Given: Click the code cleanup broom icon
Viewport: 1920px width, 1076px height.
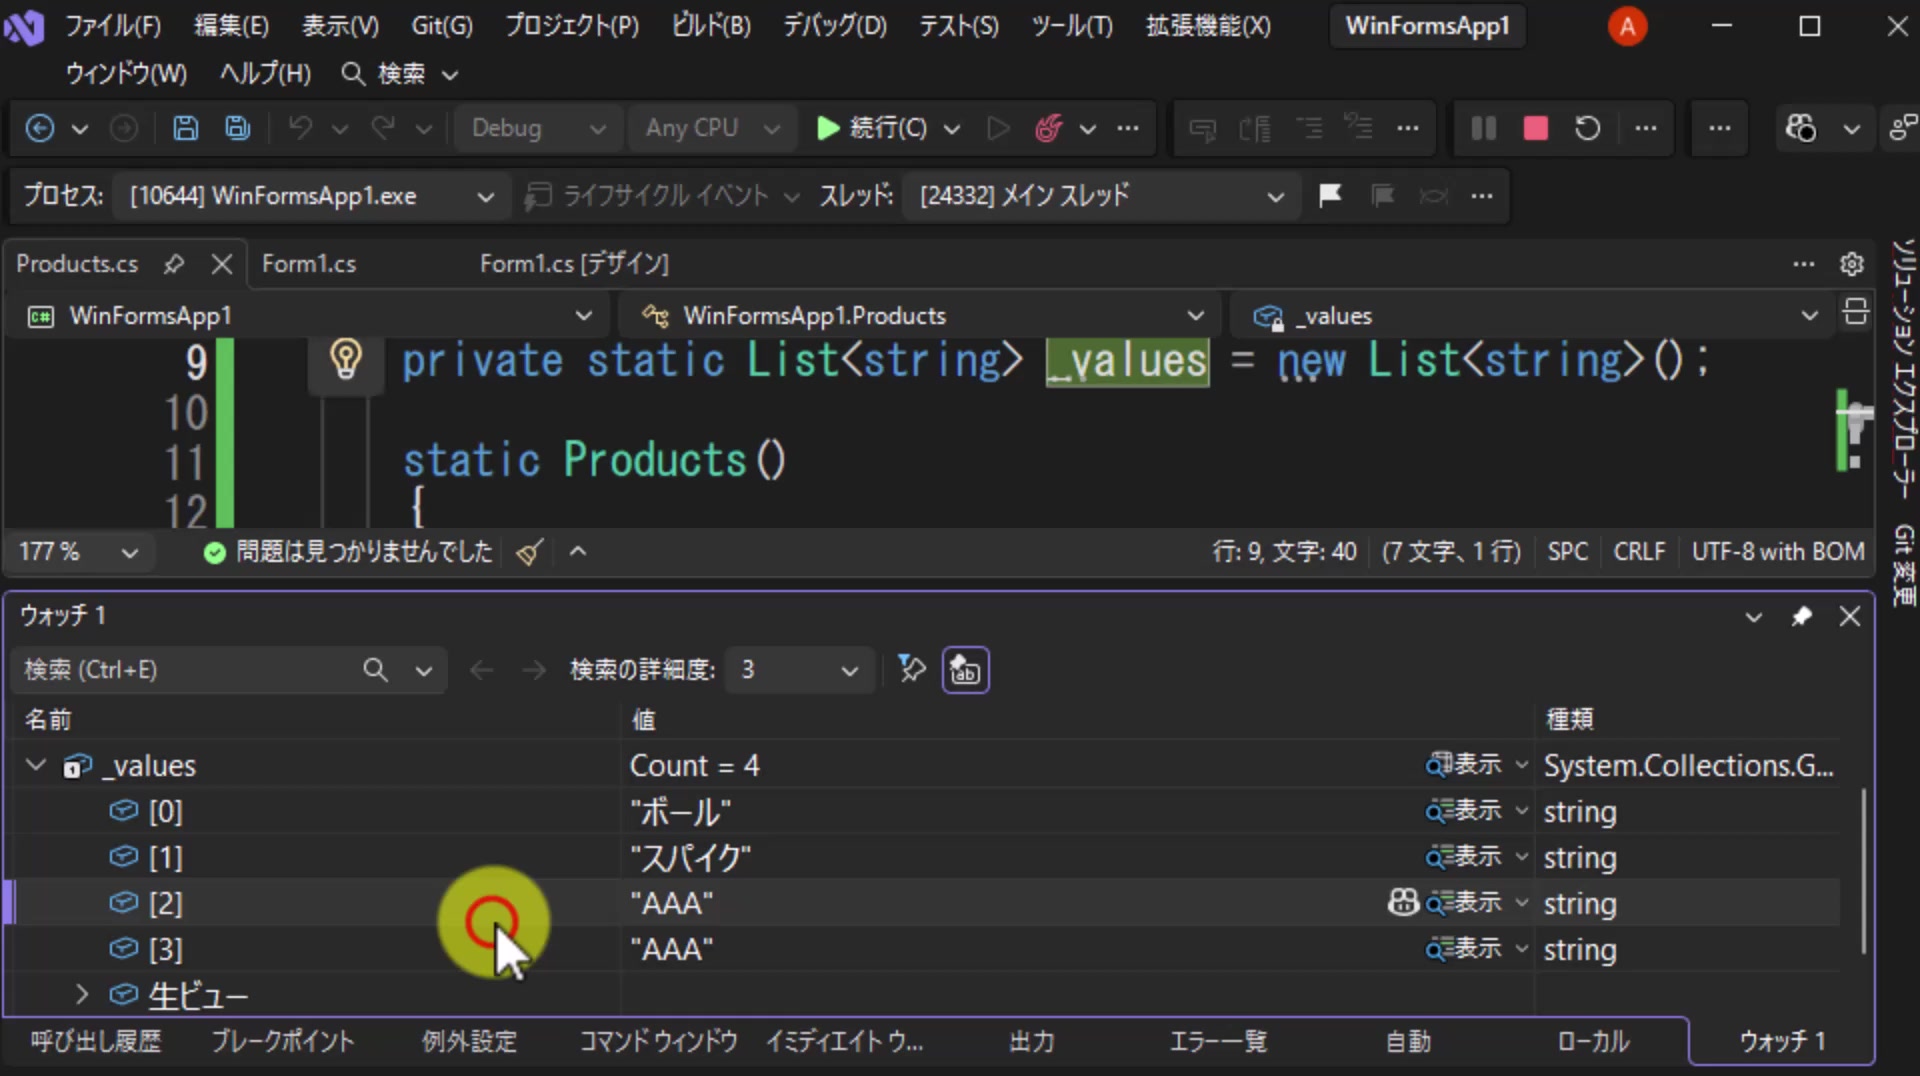Looking at the screenshot, I should [530, 552].
